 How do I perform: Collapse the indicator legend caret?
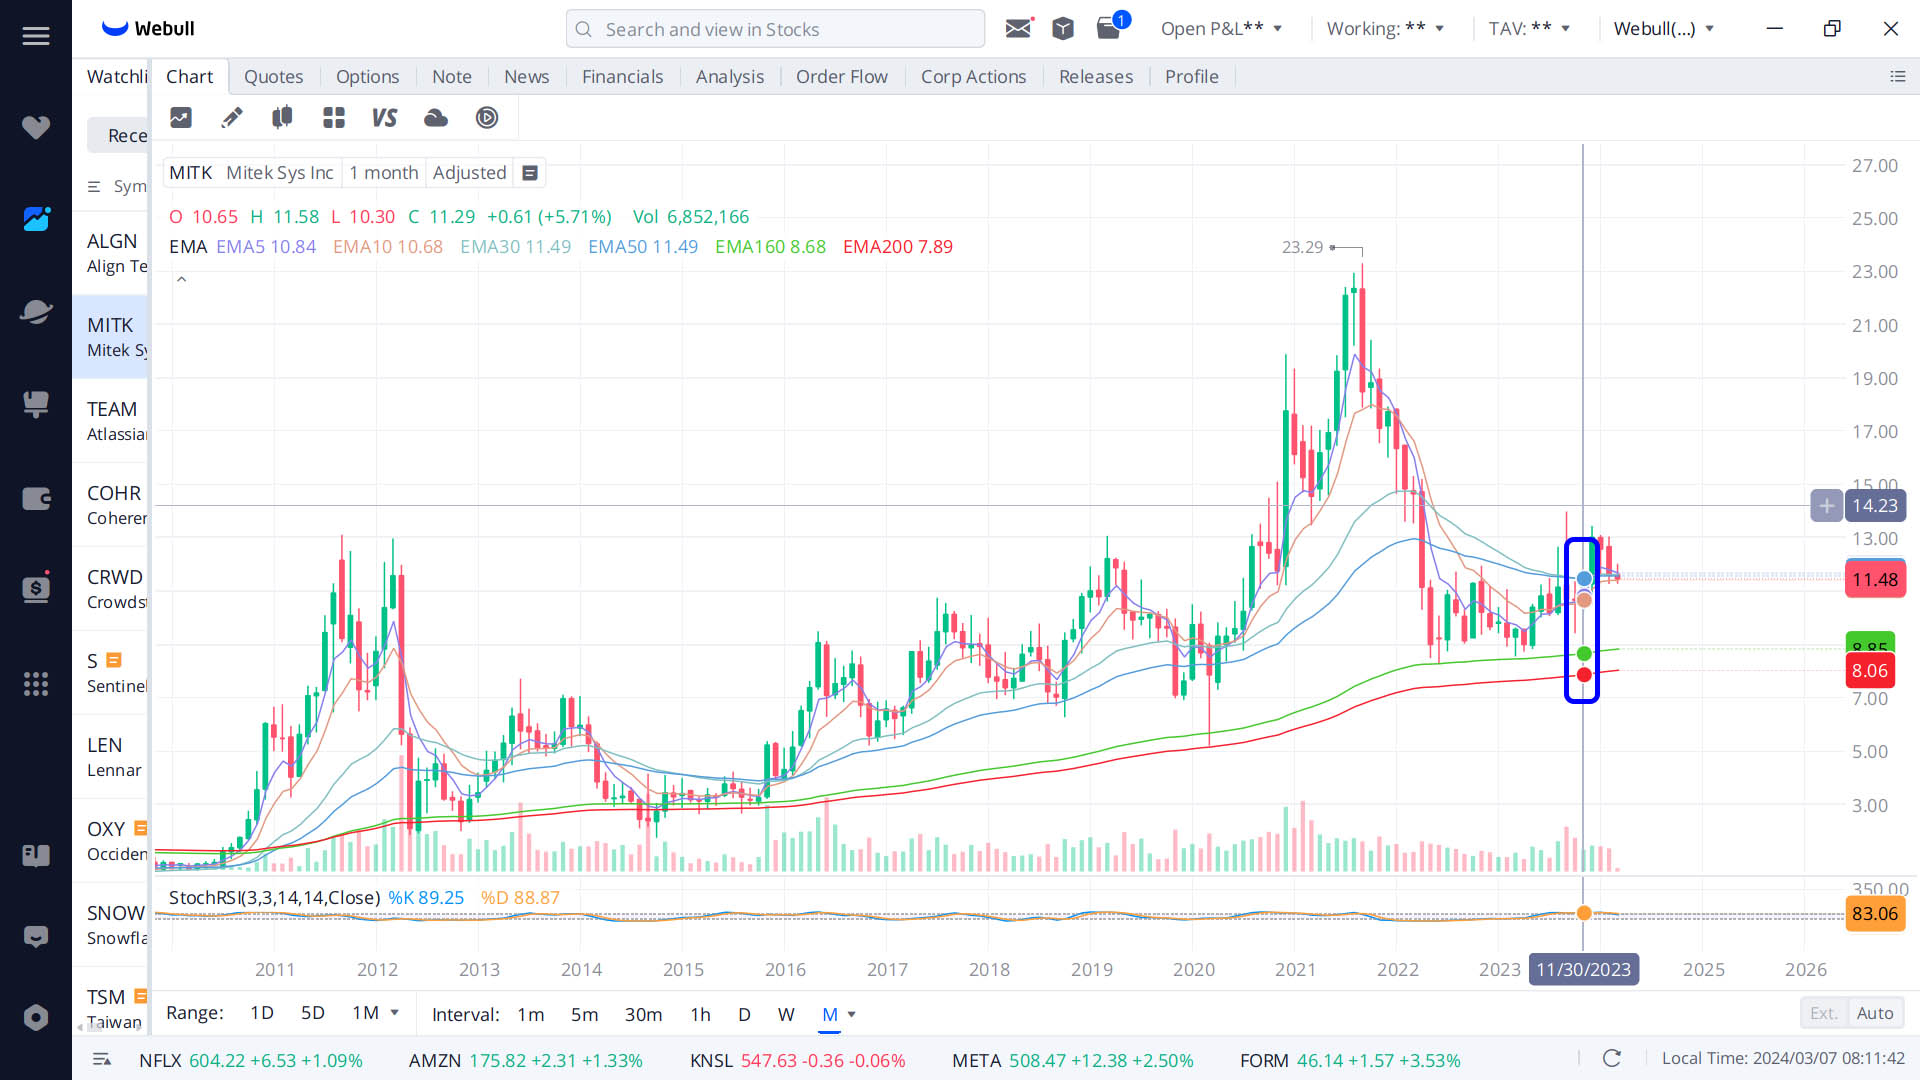pyautogui.click(x=181, y=280)
